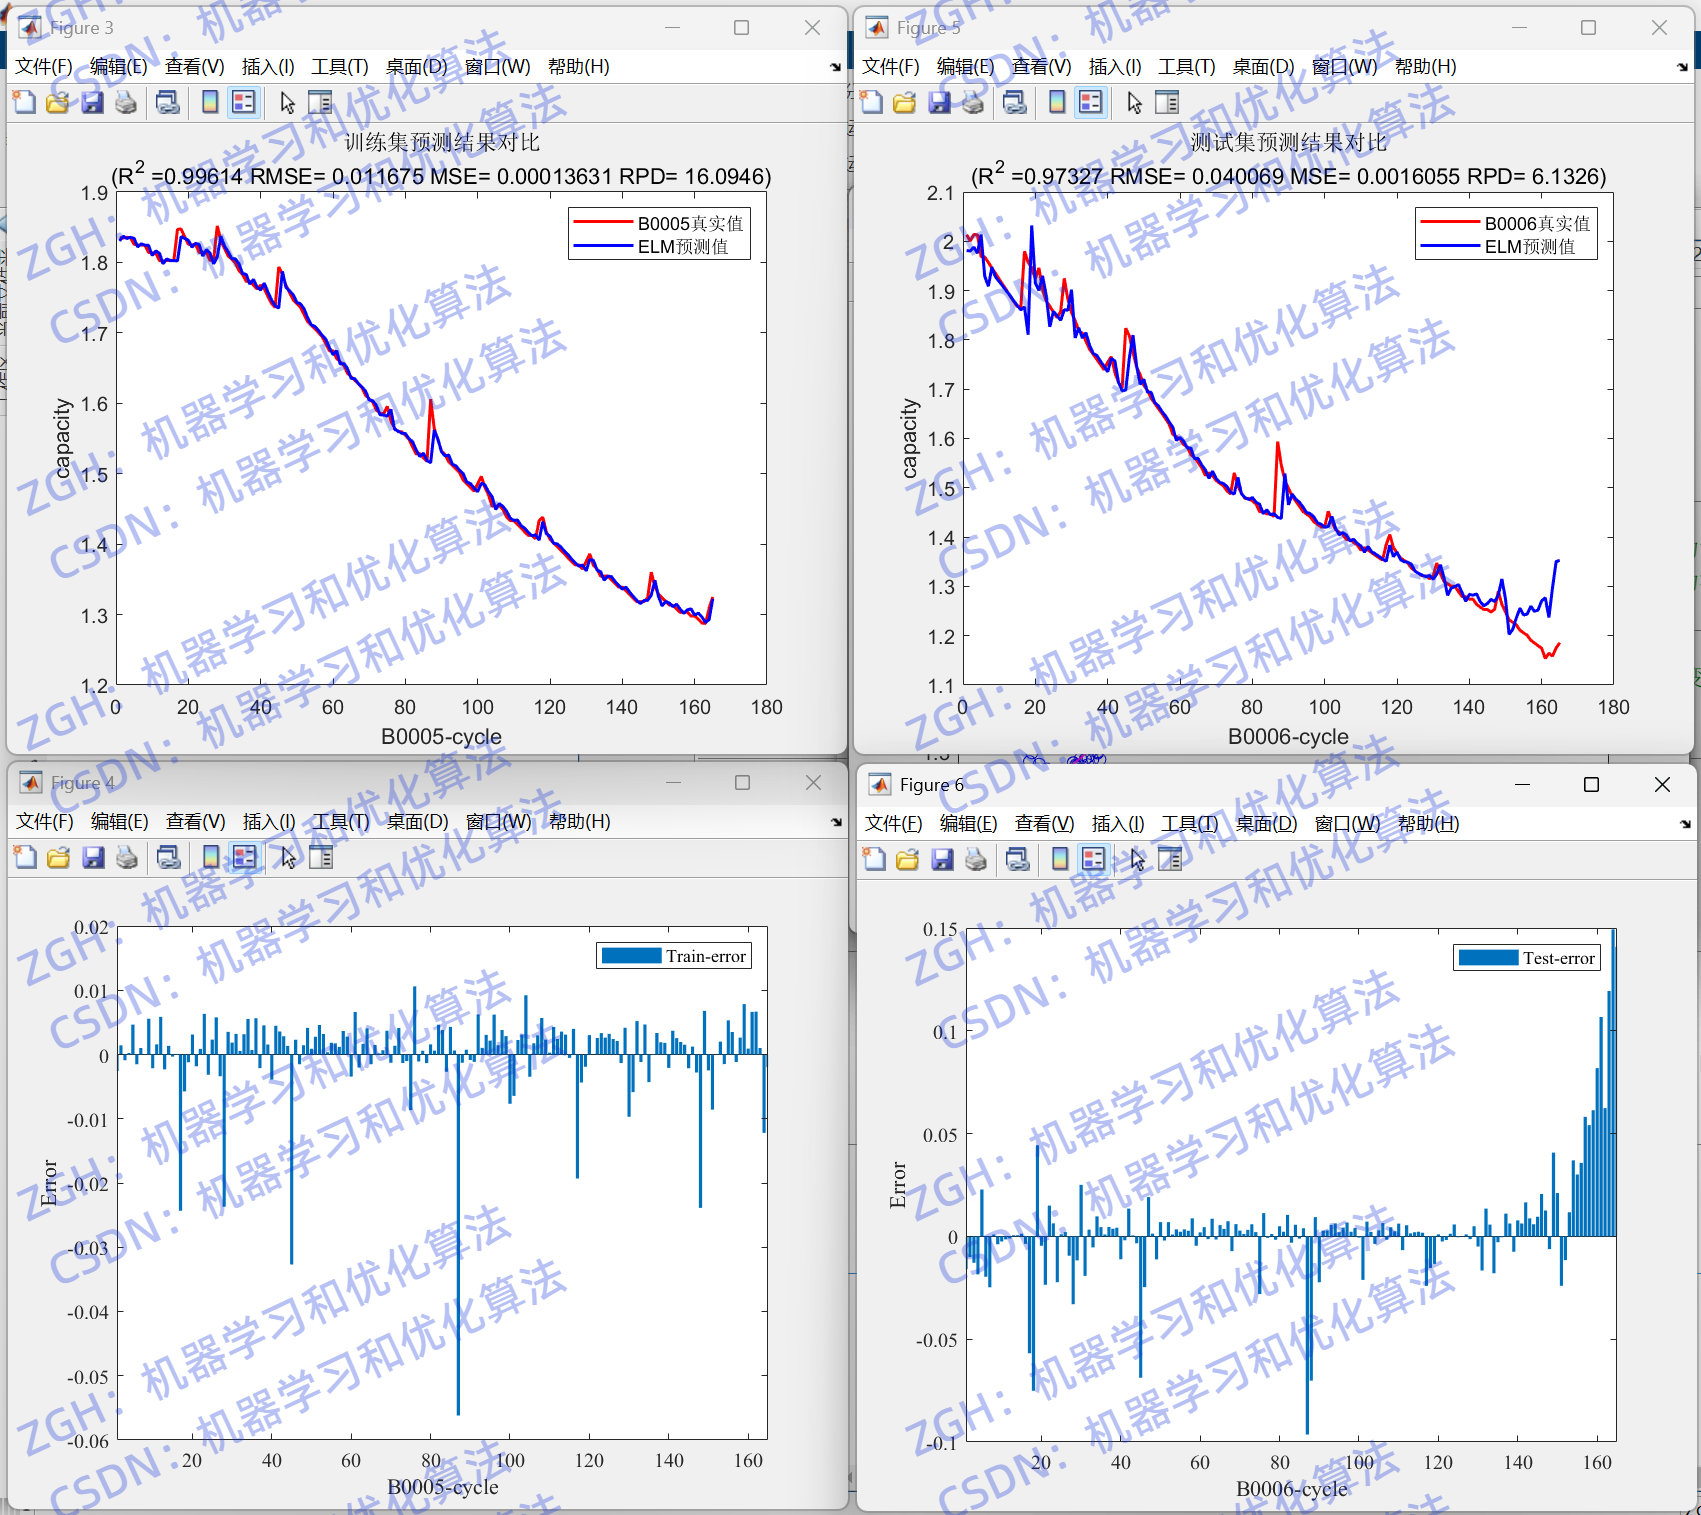Click New Figure icon in Figure 3 toolbar

[25, 102]
